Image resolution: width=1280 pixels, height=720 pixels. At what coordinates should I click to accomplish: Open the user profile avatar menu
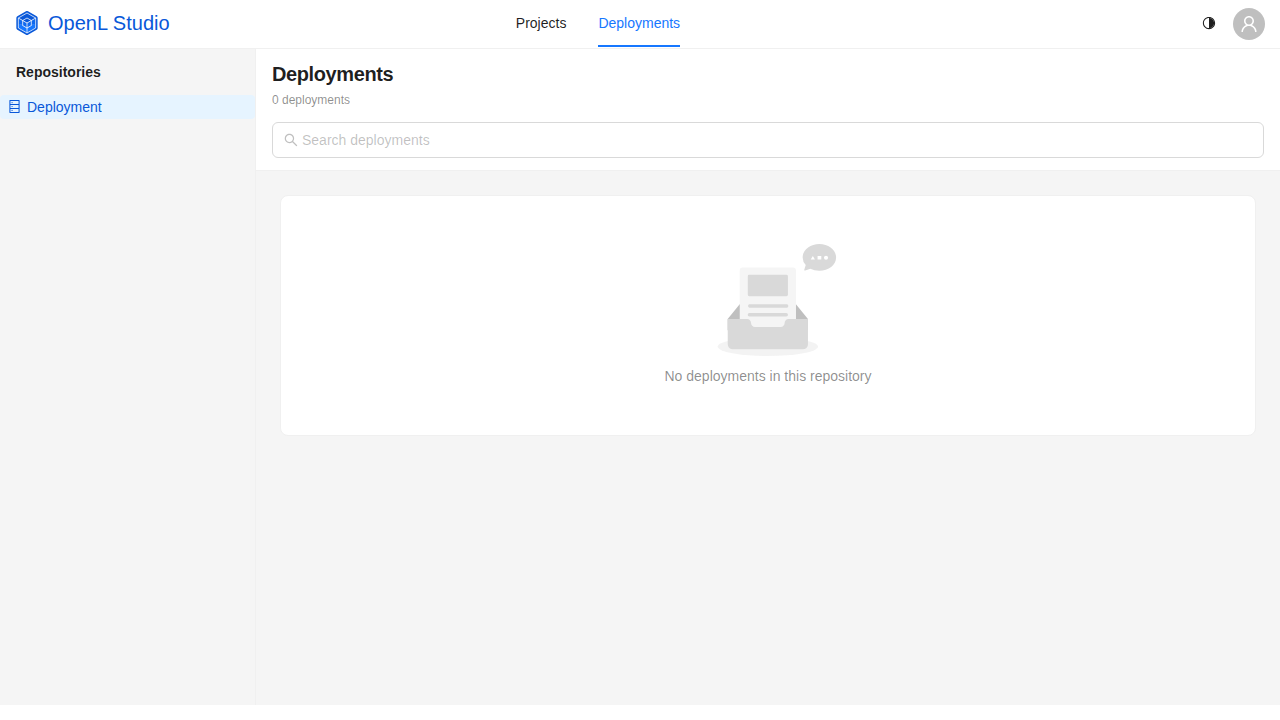[x=1249, y=24]
